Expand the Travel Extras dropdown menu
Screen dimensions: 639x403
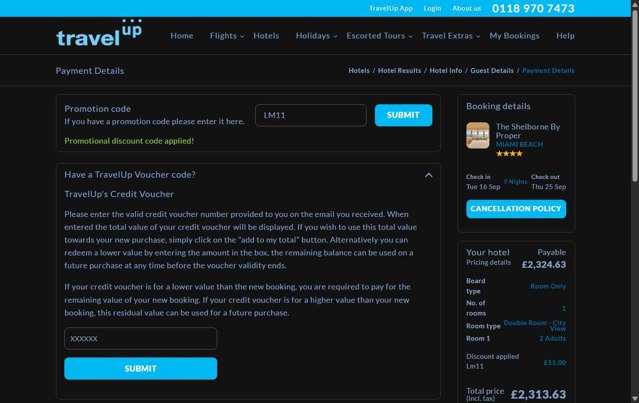click(451, 36)
